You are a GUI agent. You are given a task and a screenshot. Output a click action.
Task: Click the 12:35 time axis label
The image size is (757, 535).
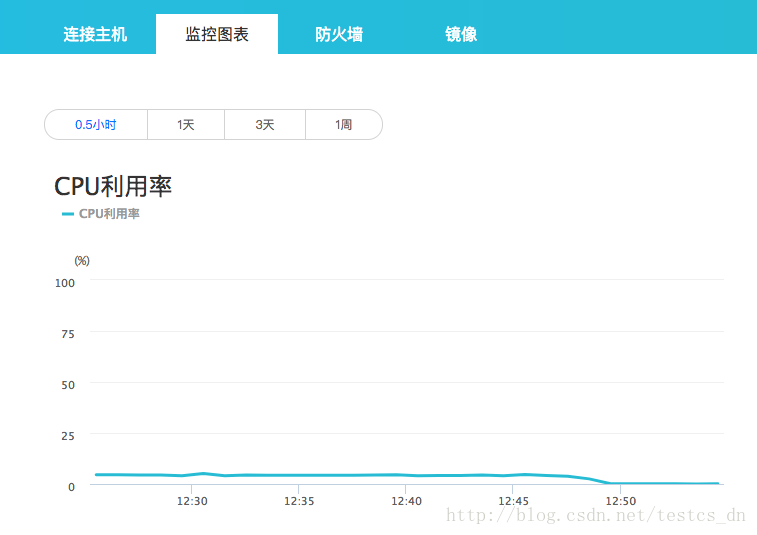[x=299, y=501]
